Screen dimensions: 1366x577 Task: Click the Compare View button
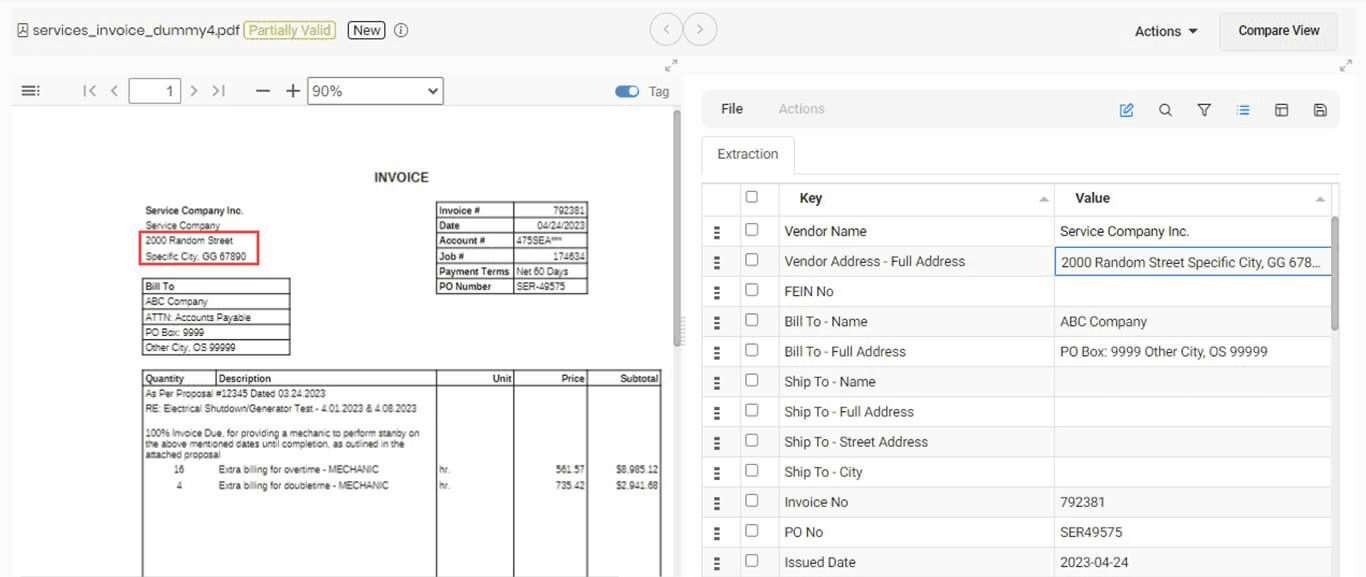point(1279,31)
